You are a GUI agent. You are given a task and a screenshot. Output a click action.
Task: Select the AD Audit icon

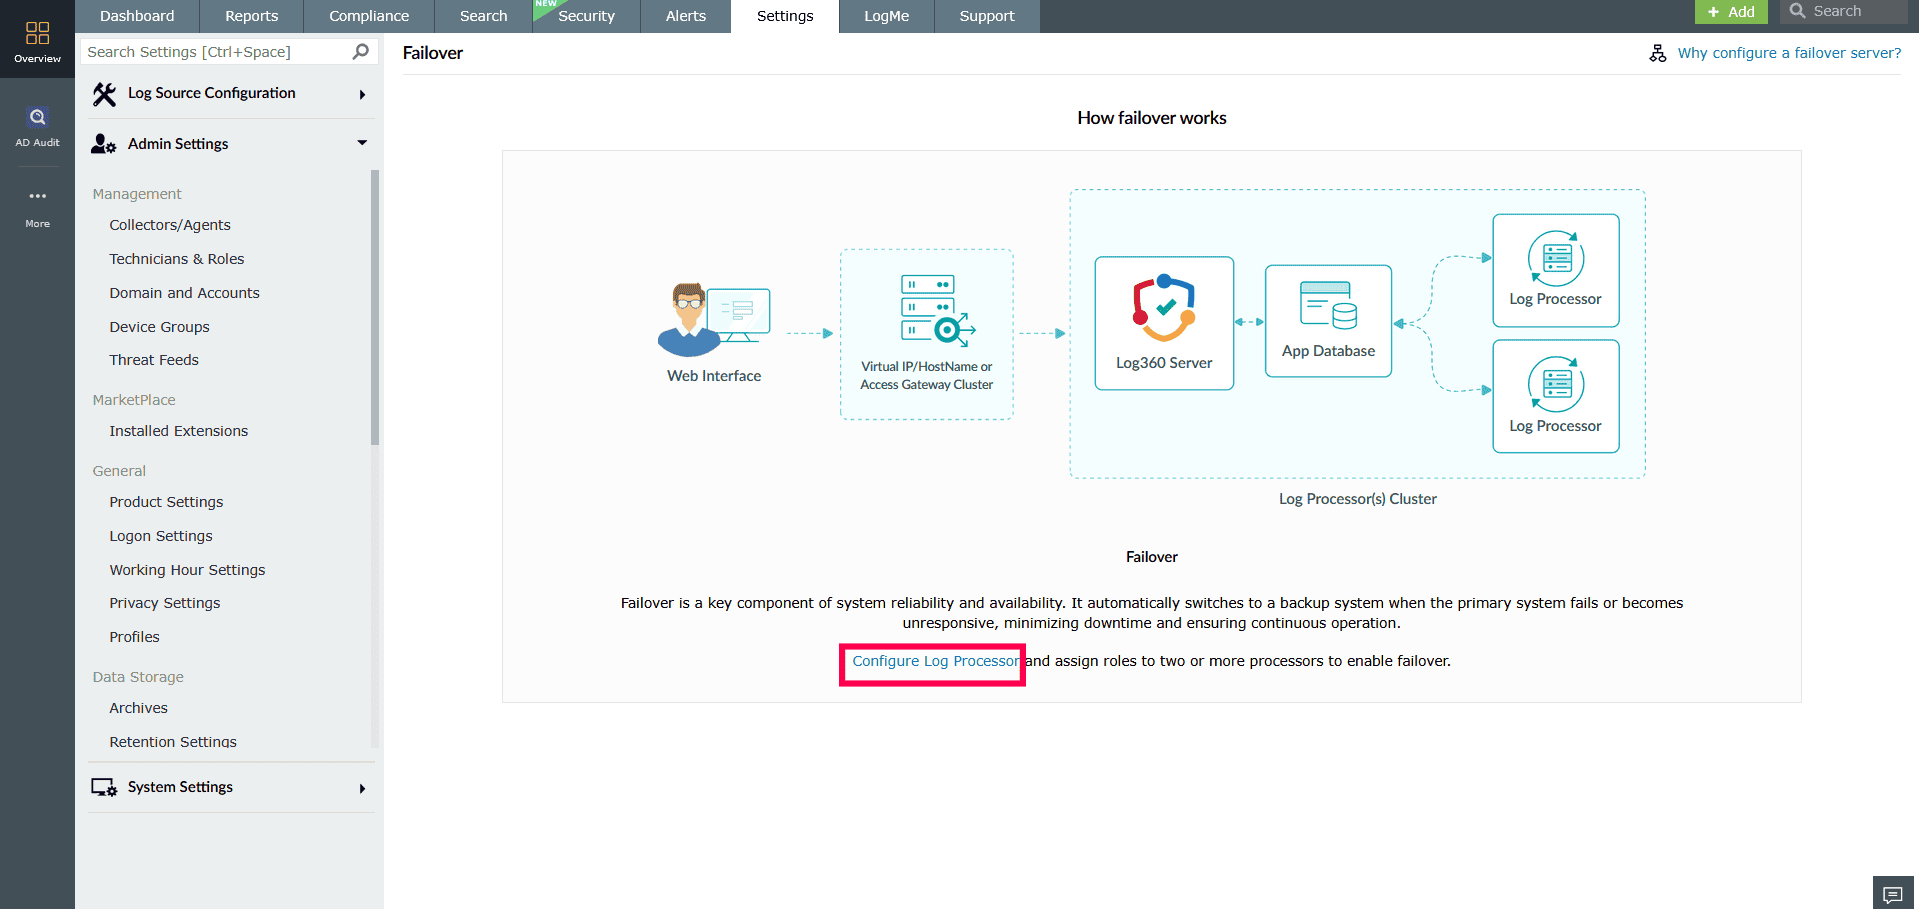tap(37, 117)
